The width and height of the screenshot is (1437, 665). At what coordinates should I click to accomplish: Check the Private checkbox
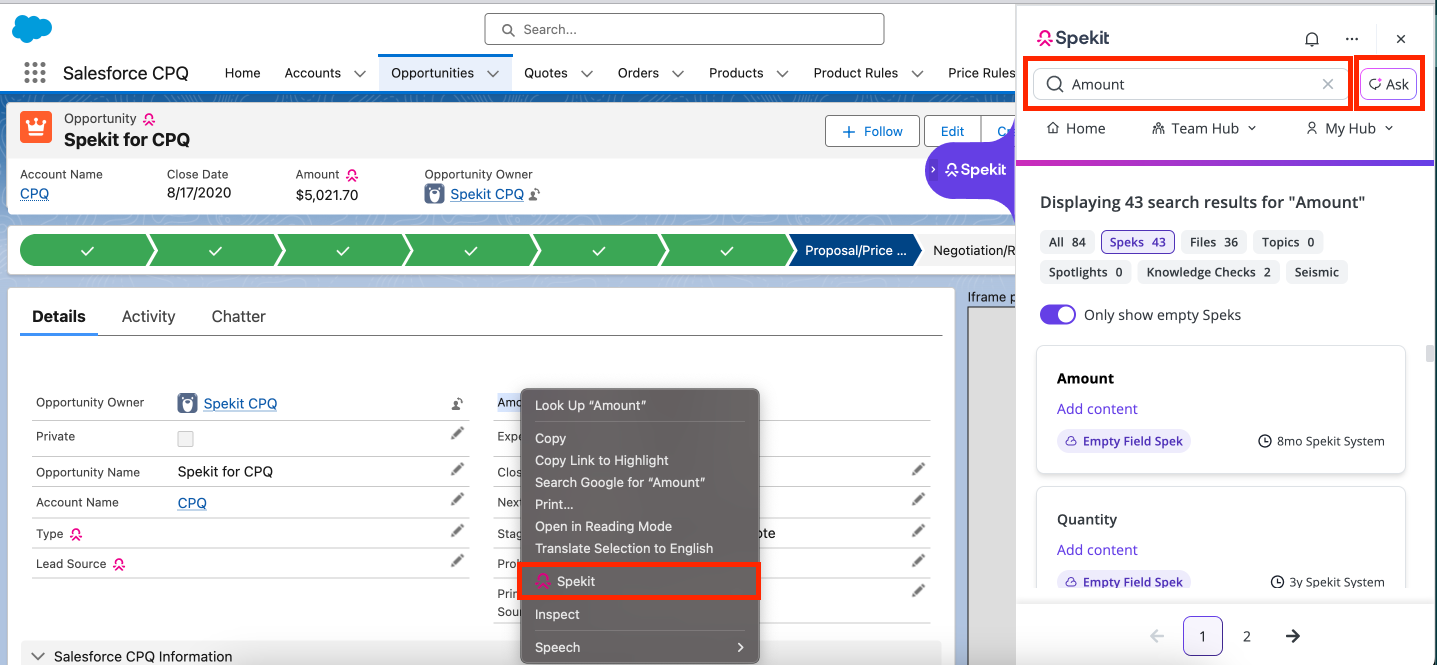[185, 438]
